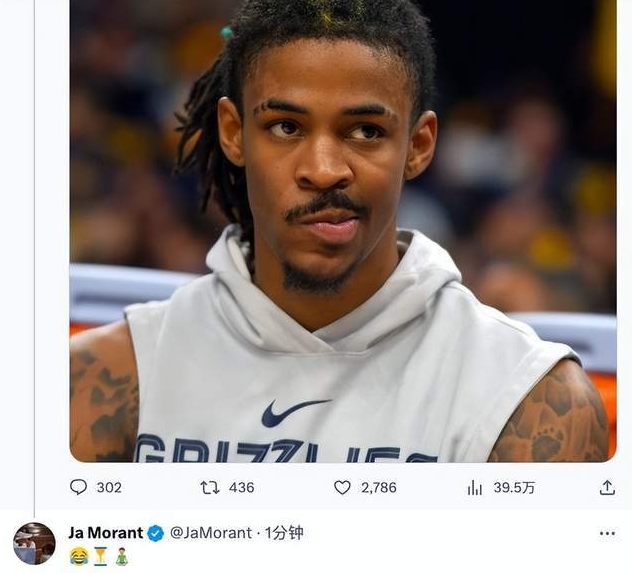Open the Ja Morant display name link
This screenshot has height=573, width=632.
click(x=106, y=533)
